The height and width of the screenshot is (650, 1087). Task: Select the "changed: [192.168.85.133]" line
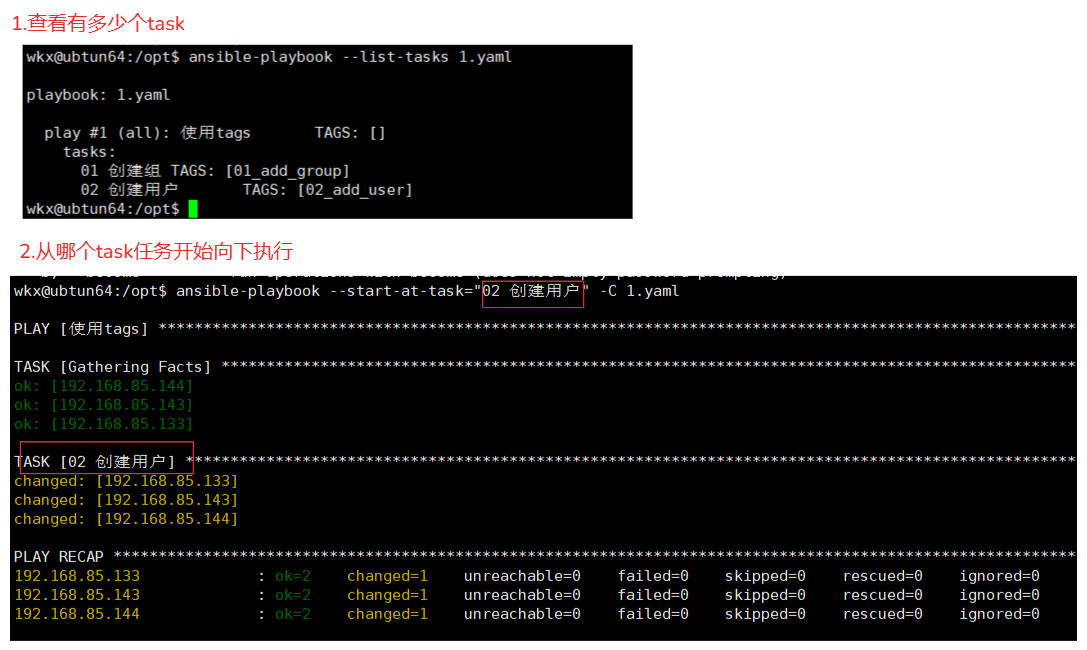126,480
